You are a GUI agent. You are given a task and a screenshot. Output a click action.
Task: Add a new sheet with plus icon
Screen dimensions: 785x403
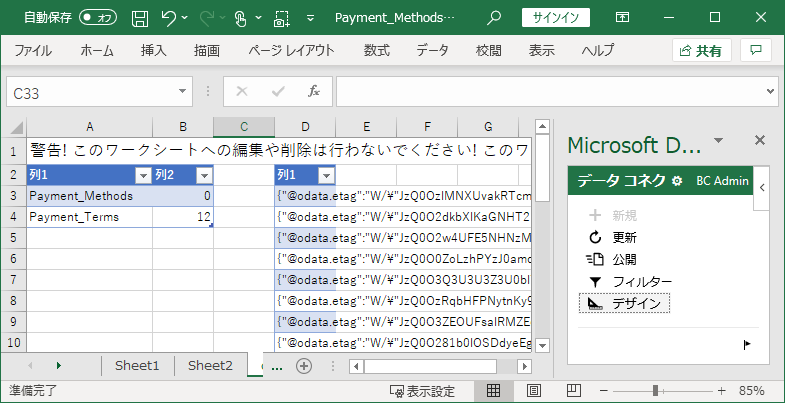(x=304, y=366)
